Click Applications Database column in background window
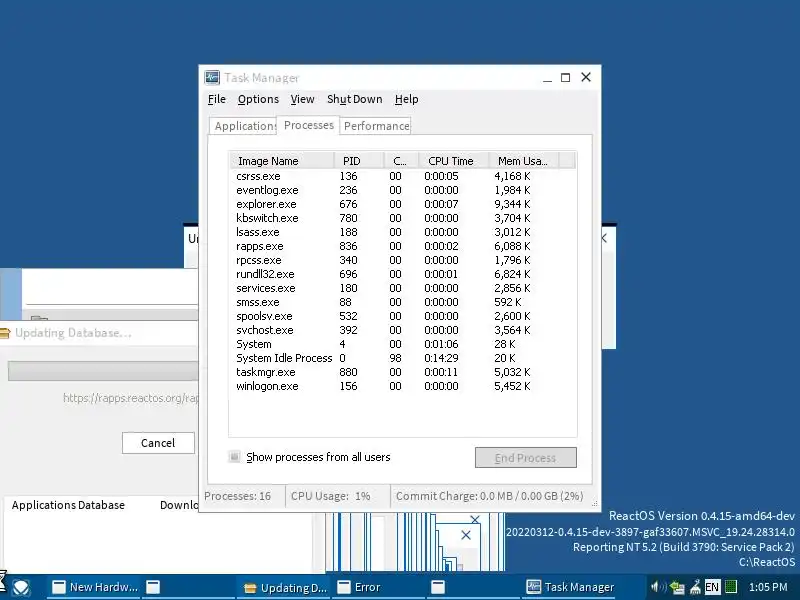This screenshot has width=800, height=600. (x=68, y=505)
